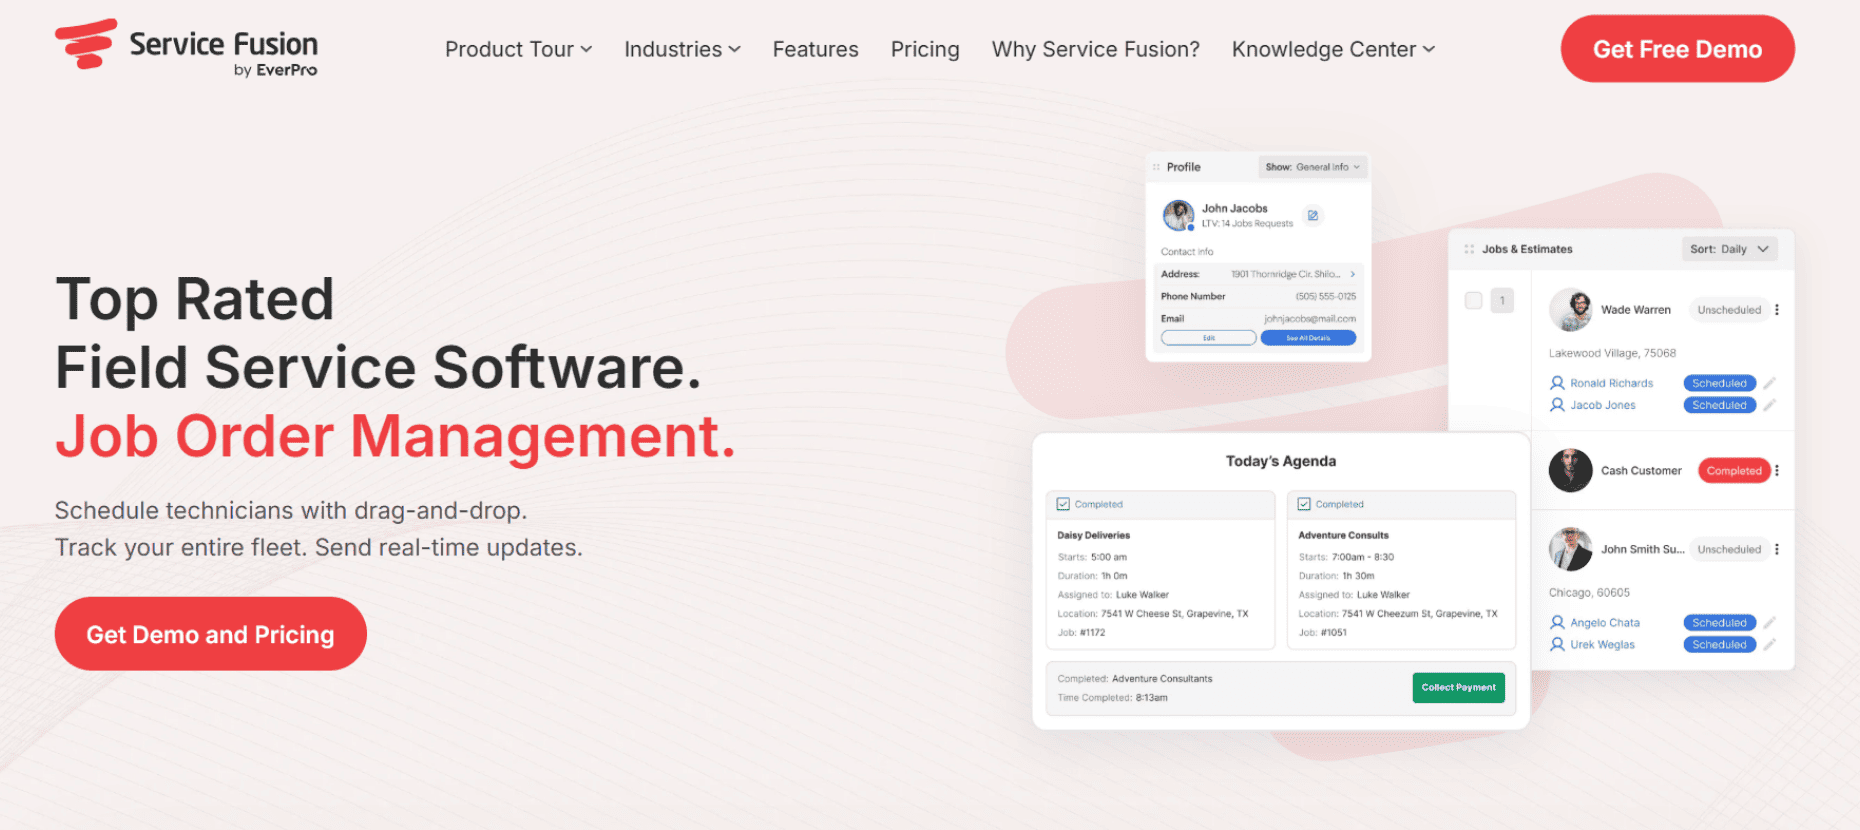Click John Jacobs profile avatar
Viewport: 1860px width, 830px height.
point(1178,215)
